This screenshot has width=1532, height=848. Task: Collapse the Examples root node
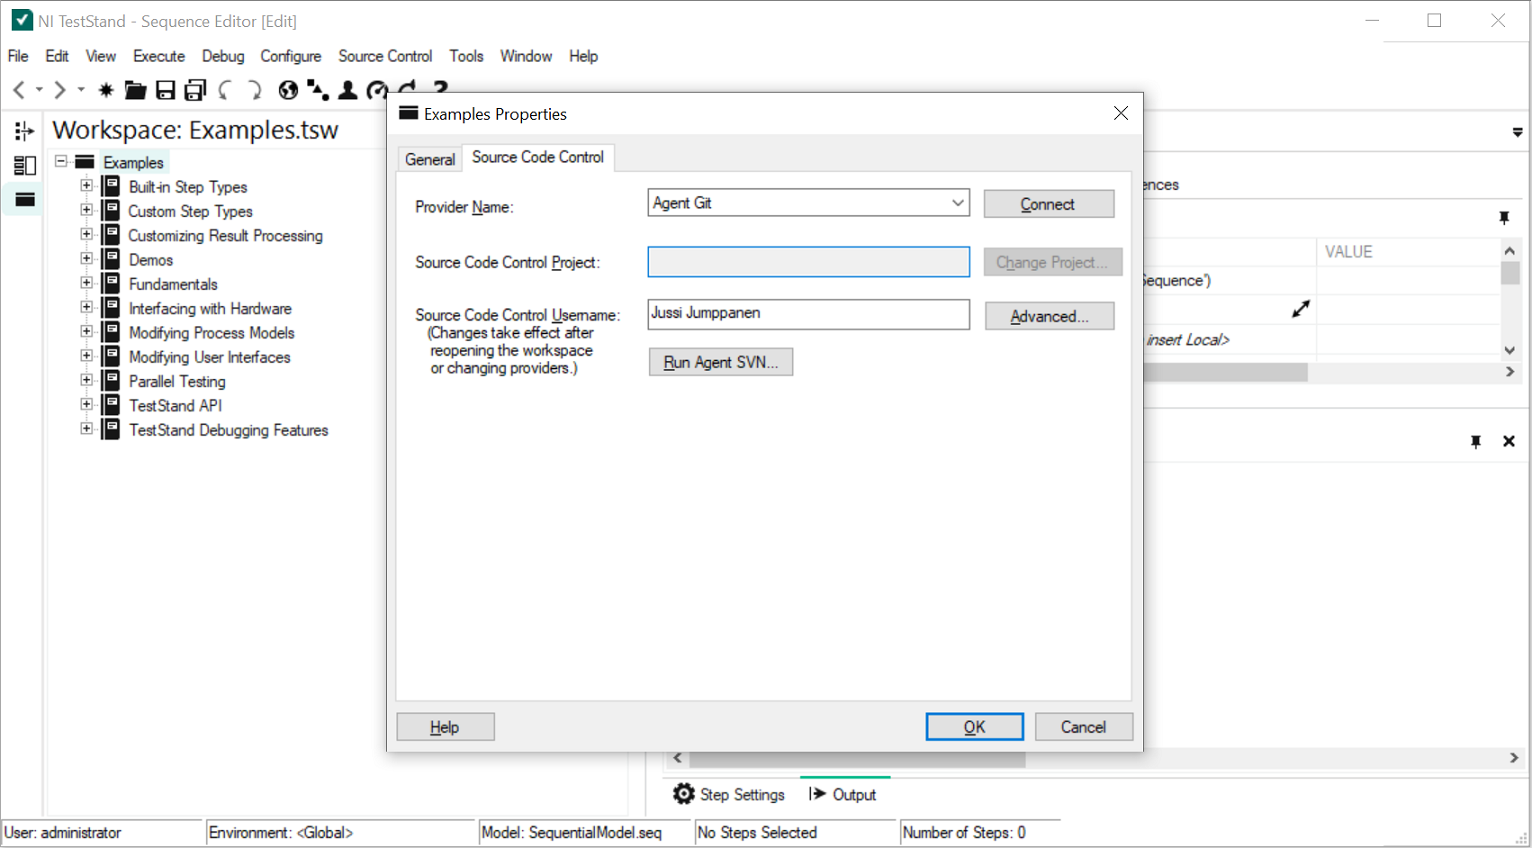(x=61, y=161)
